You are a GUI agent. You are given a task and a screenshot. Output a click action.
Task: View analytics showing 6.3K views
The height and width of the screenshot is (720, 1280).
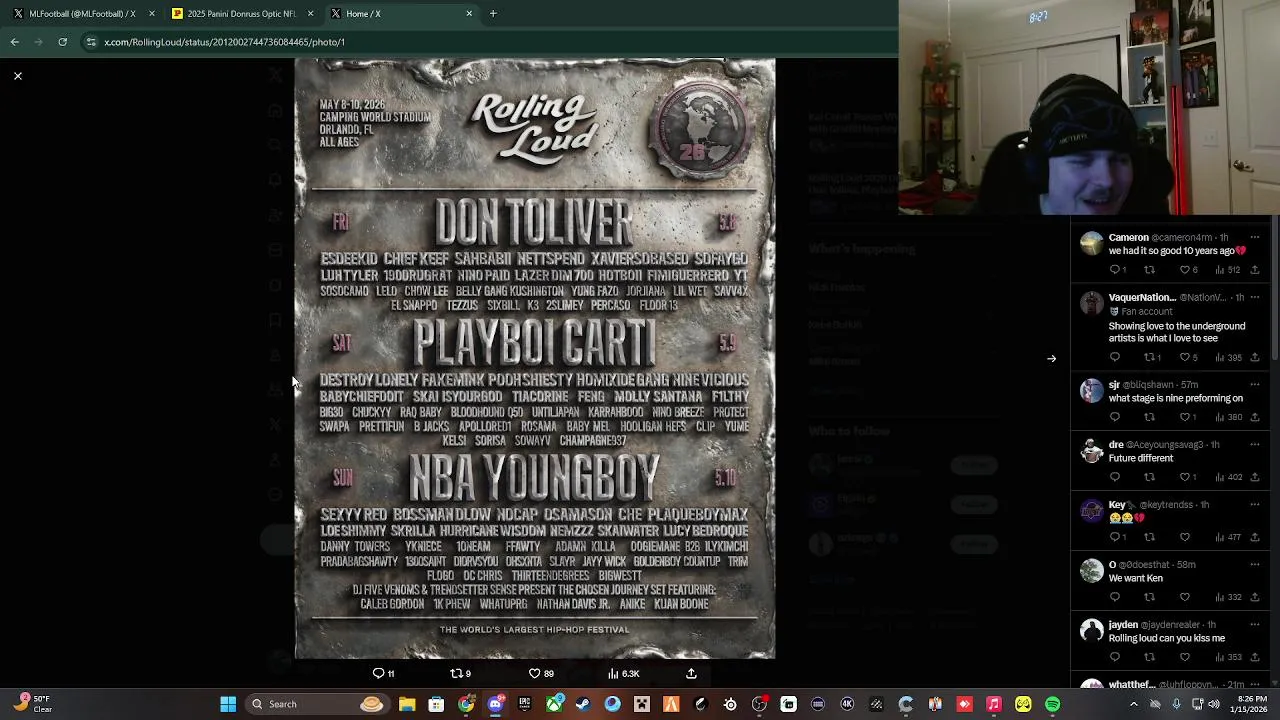pyautogui.click(x=623, y=674)
